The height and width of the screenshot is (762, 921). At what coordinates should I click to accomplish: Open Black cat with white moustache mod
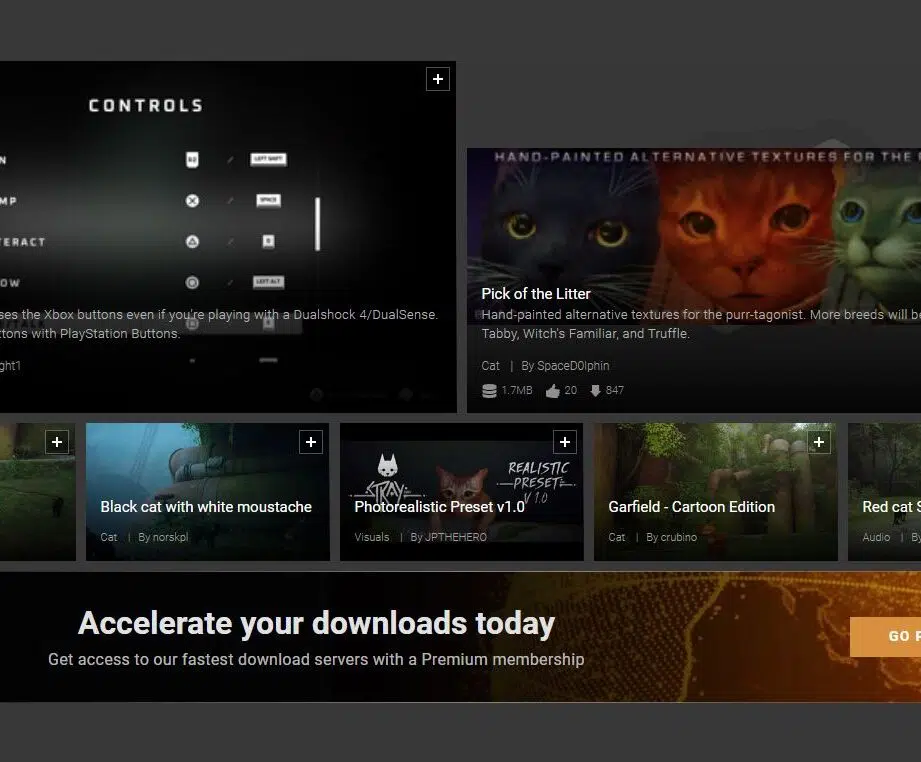pyautogui.click(x=206, y=506)
